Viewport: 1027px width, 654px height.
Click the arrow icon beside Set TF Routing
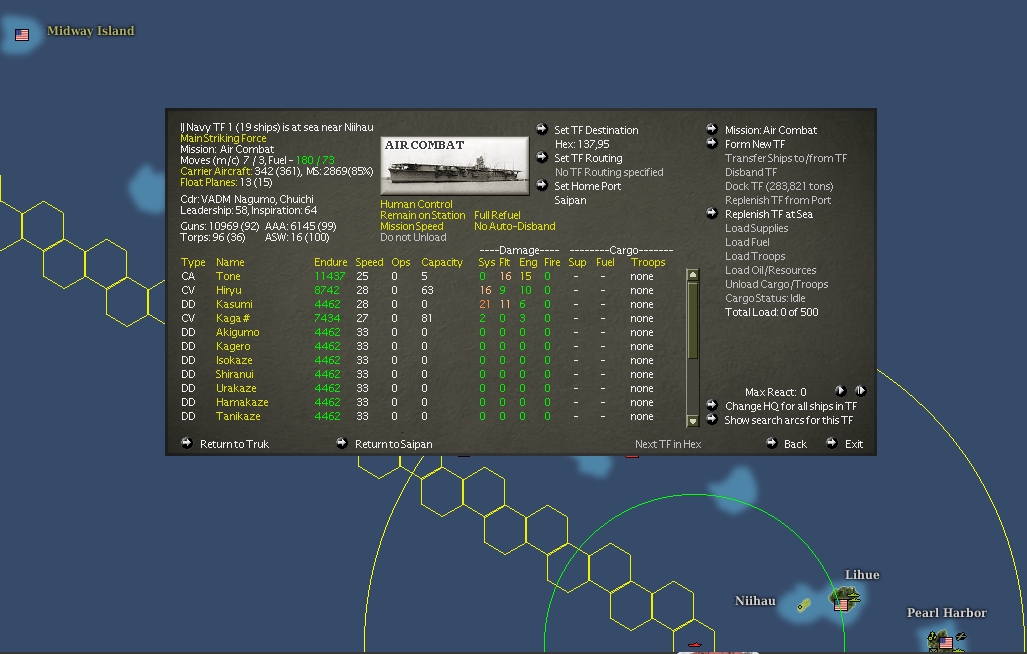(x=542, y=157)
